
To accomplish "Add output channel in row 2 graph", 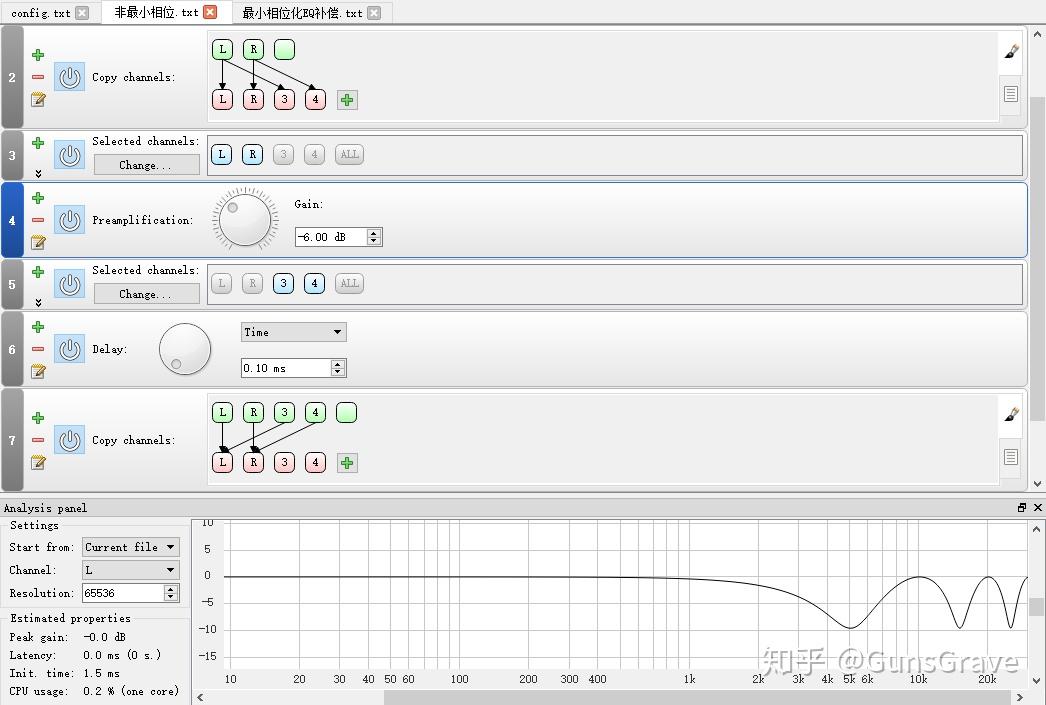I will pos(347,100).
